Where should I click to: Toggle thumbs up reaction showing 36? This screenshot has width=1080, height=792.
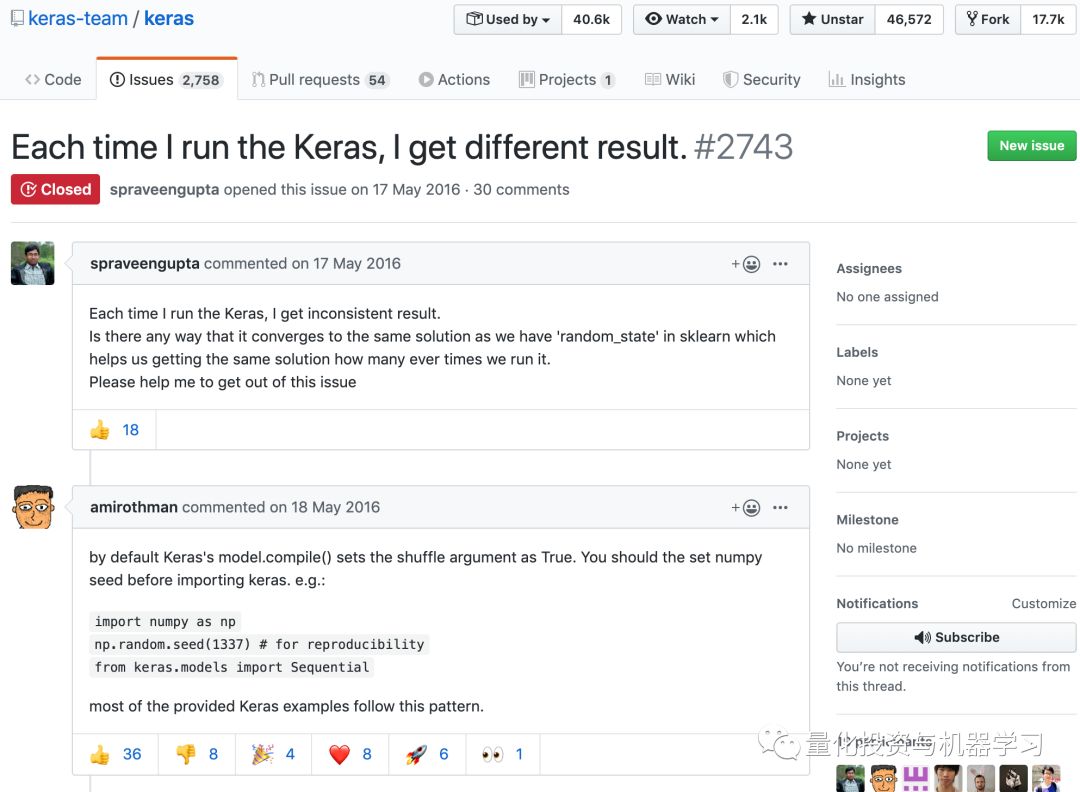[x=115, y=754]
